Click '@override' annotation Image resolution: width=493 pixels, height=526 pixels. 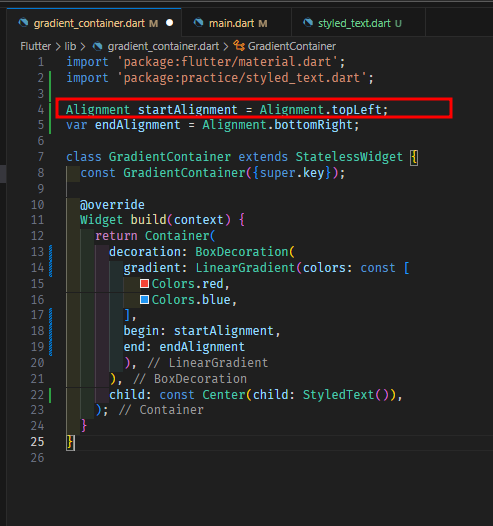pos(112,205)
